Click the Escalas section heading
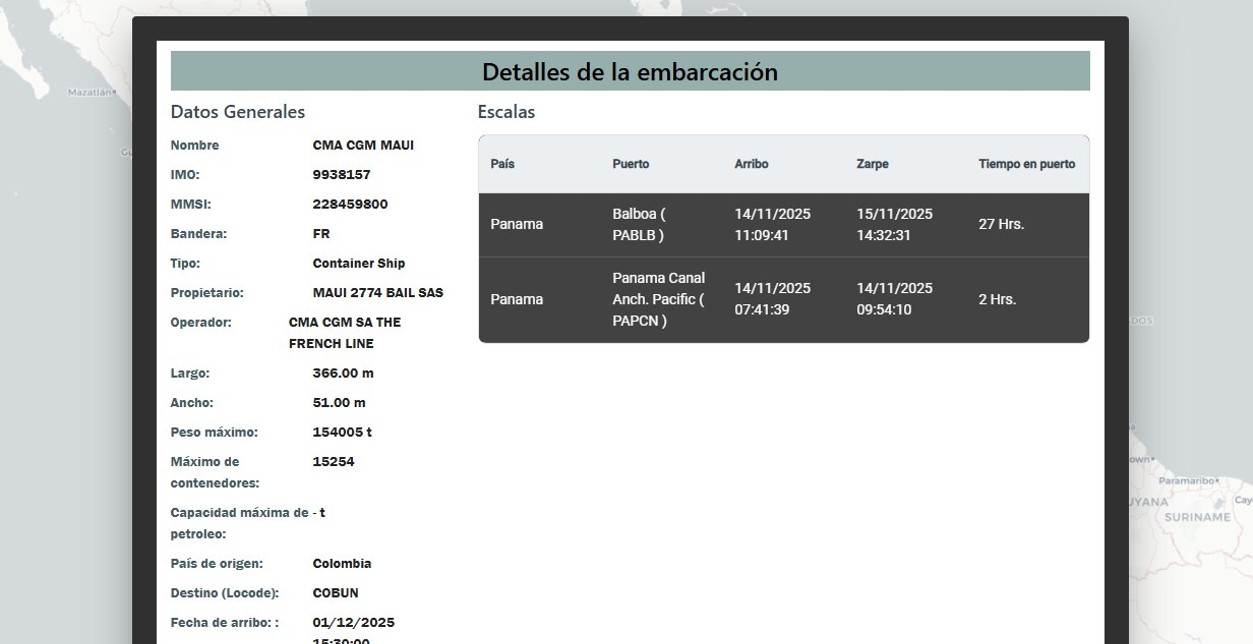Image resolution: width=1253 pixels, height=644 pixels. click(506, 112)
